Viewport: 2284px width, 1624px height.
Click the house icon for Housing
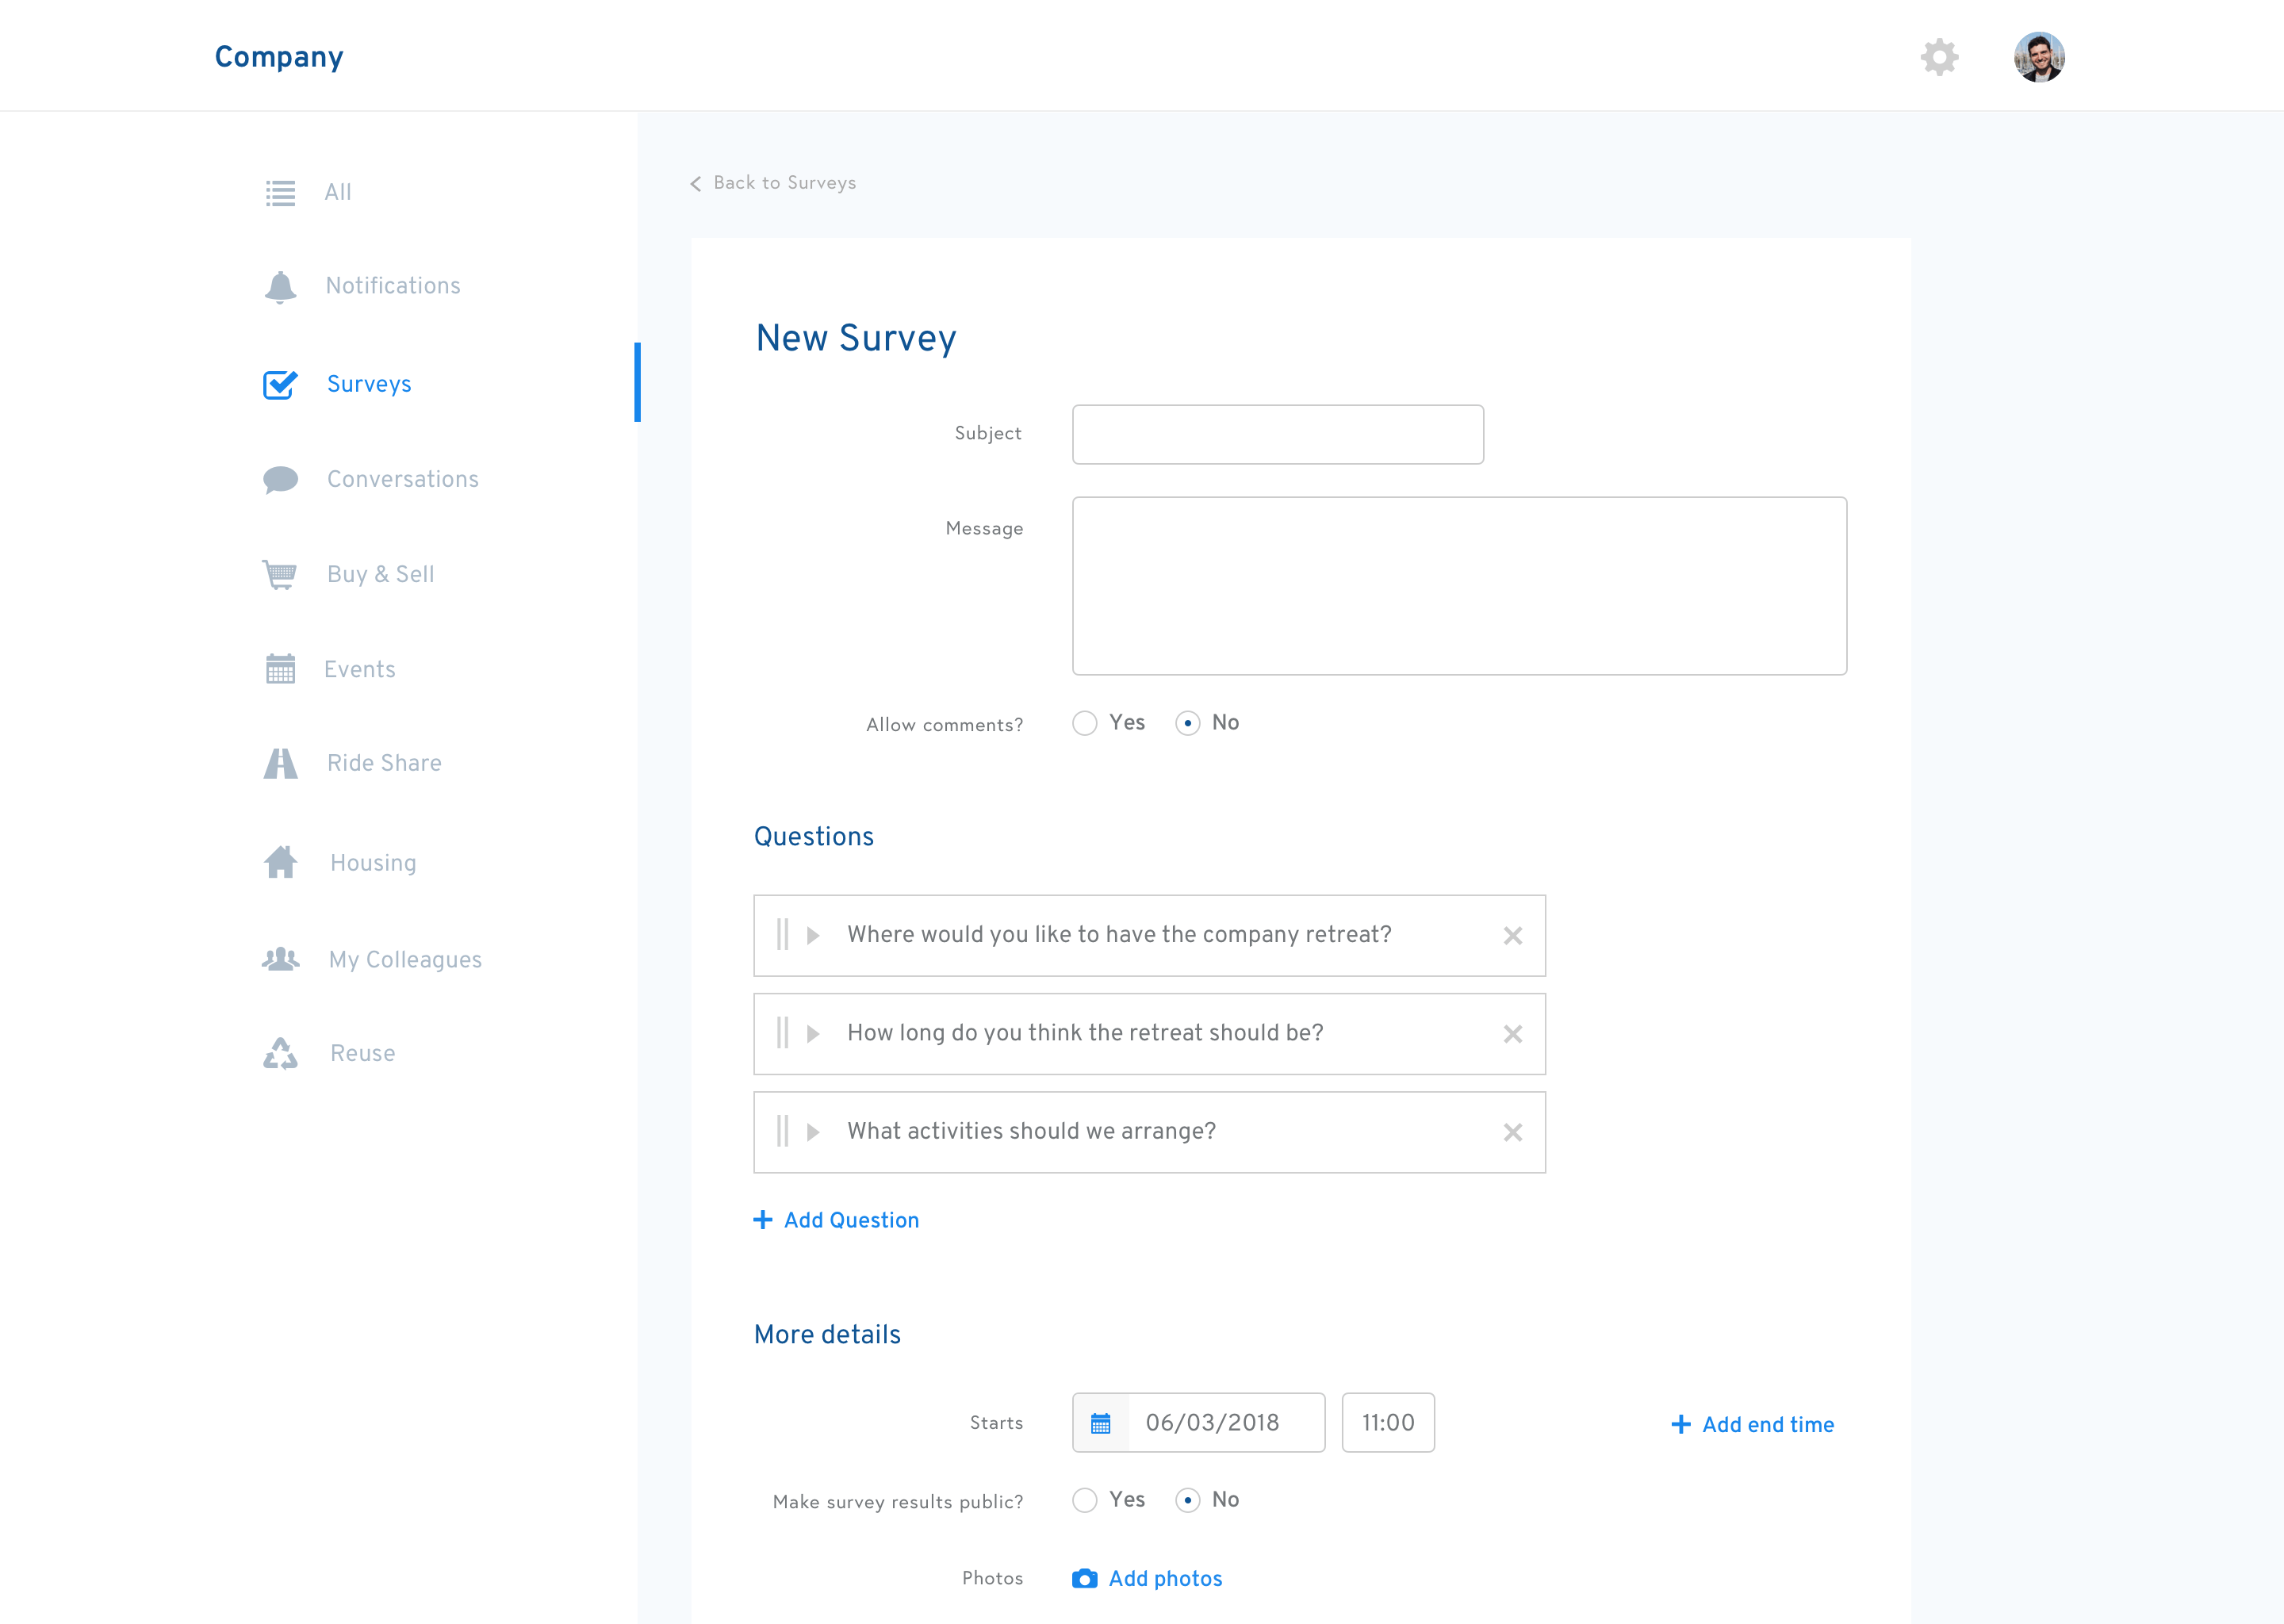click(280, 862)
